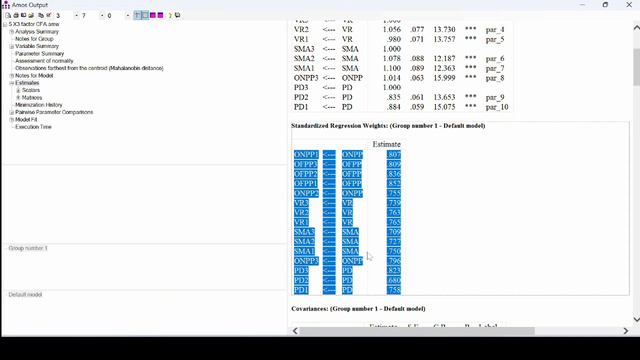Viewport: 640px width, 360px height.
Task: Click the highlighted ONPP1 row label
Action: click(x=306, y=154)
